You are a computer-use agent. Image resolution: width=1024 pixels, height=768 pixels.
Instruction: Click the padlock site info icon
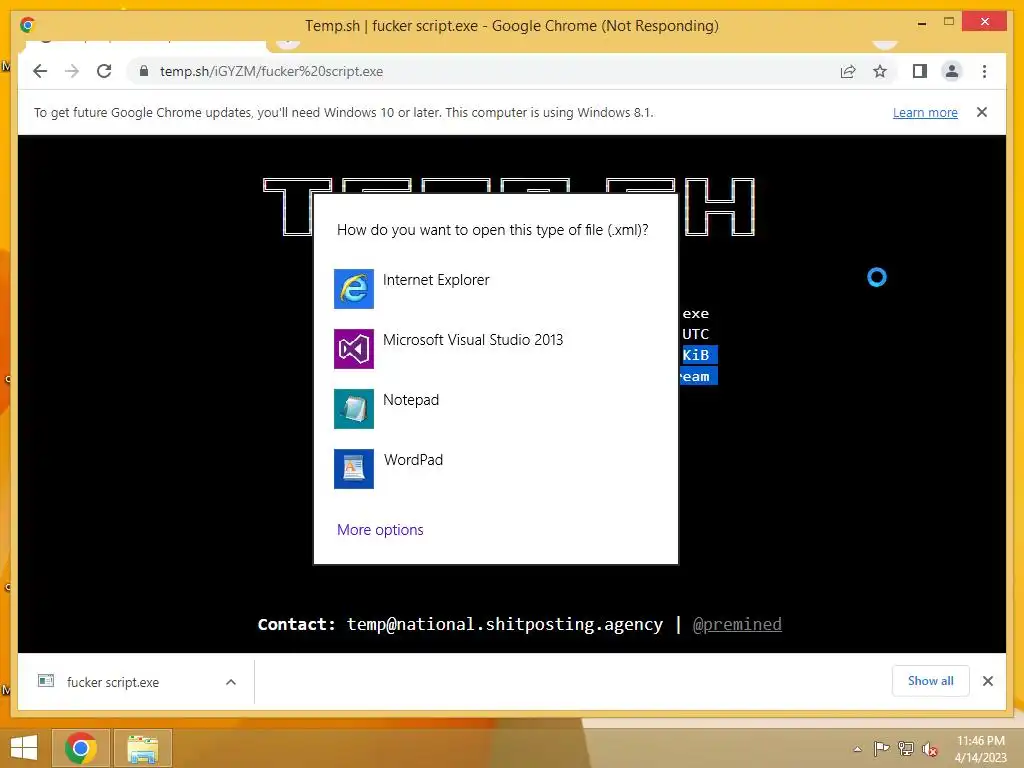click(x=144, y=71)
